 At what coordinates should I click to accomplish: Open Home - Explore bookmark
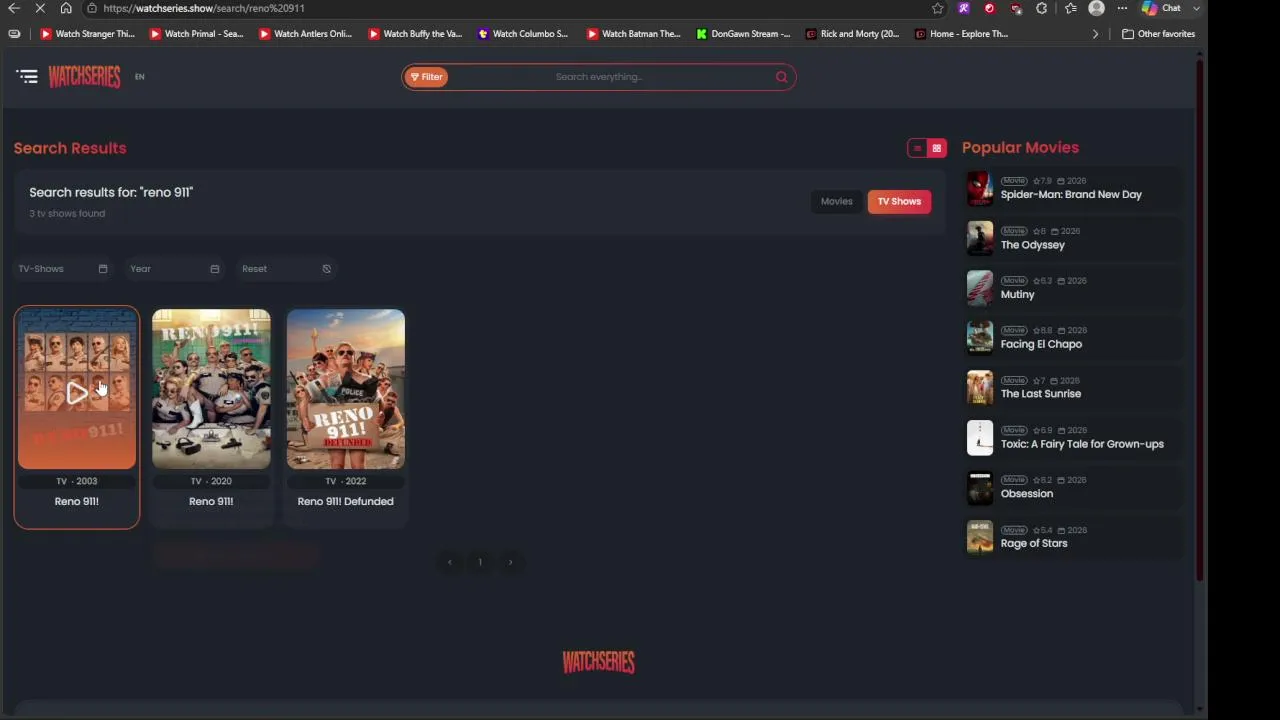pos(962,34)
